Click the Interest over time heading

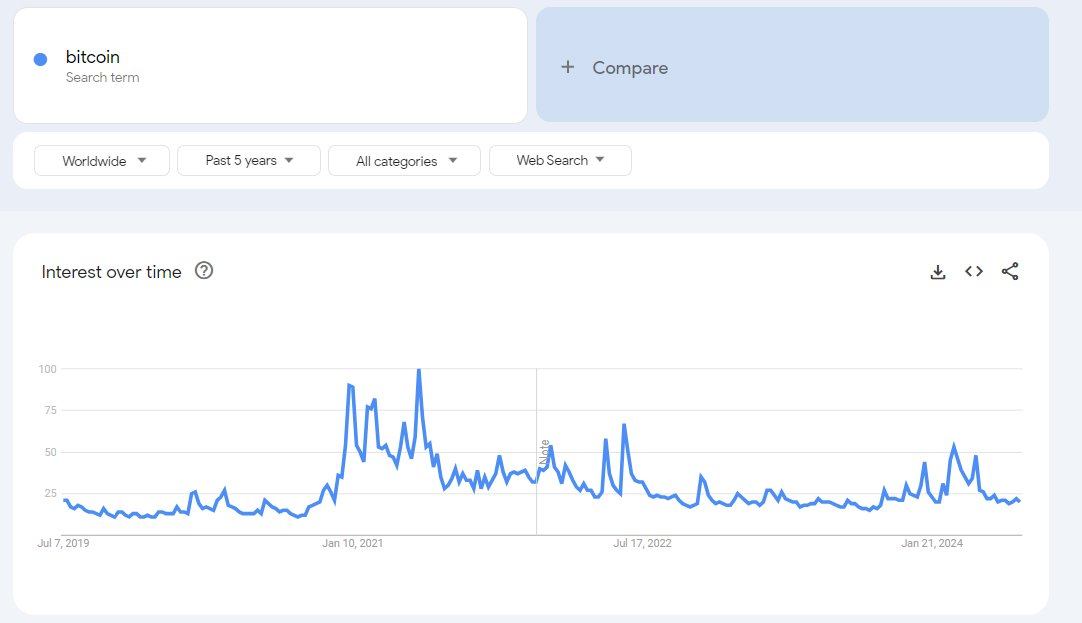[x=112, y=272]
